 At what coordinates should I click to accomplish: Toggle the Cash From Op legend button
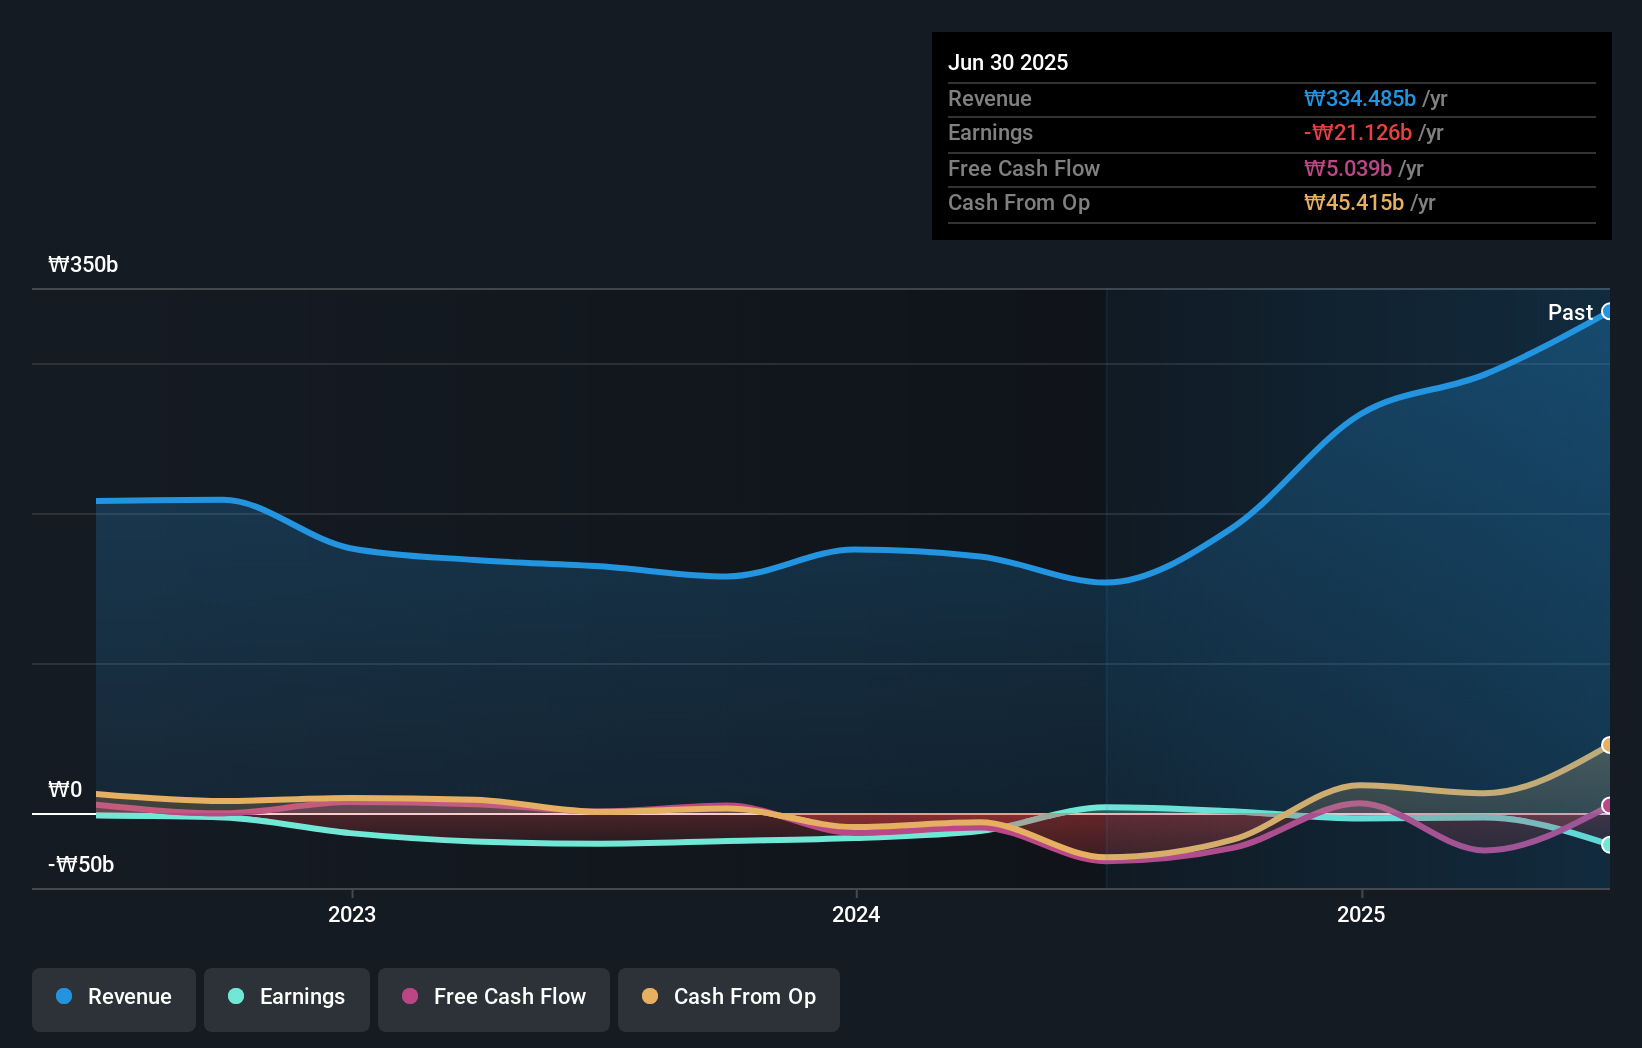coord(729,999)
